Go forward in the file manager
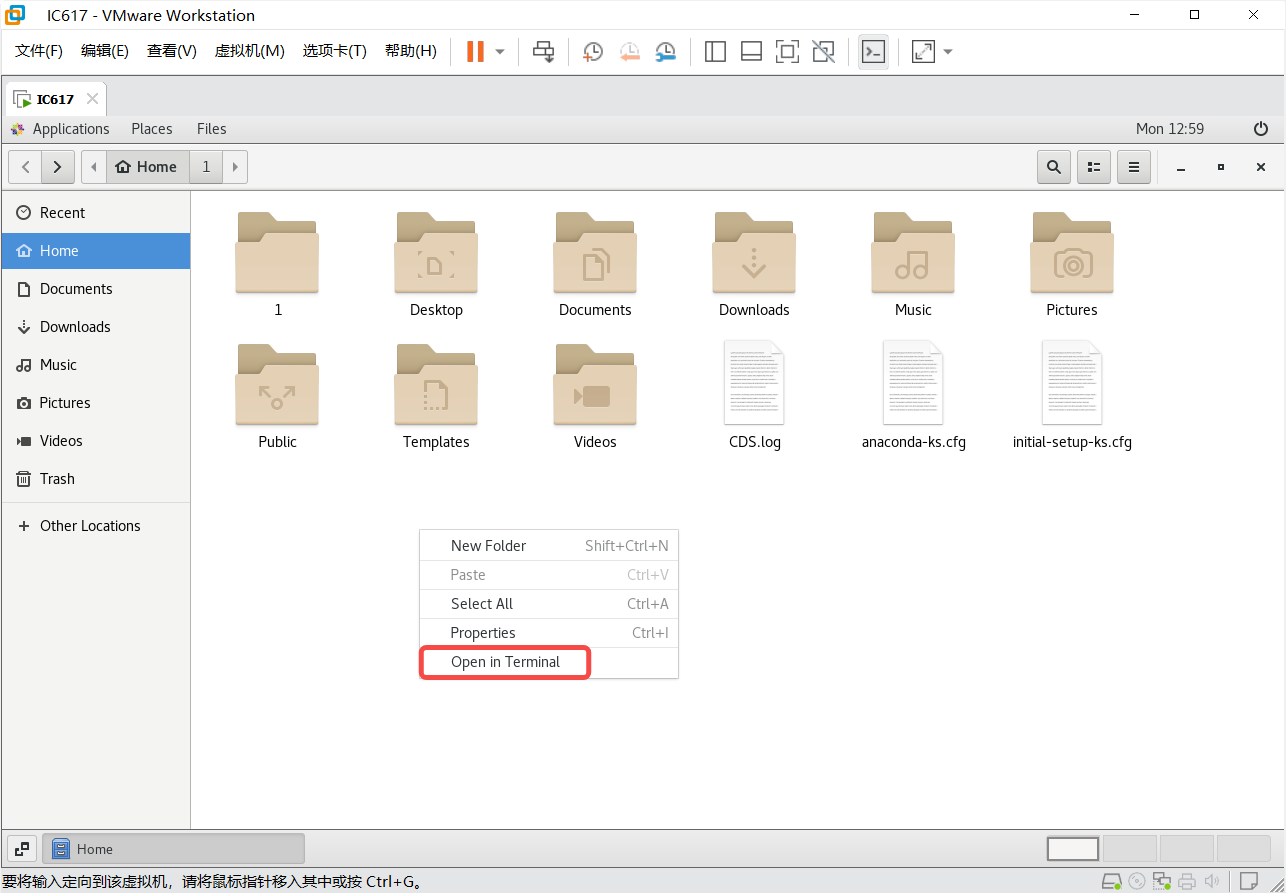The width and height of the screenshot is (1286, 893). tap(58, 167)
